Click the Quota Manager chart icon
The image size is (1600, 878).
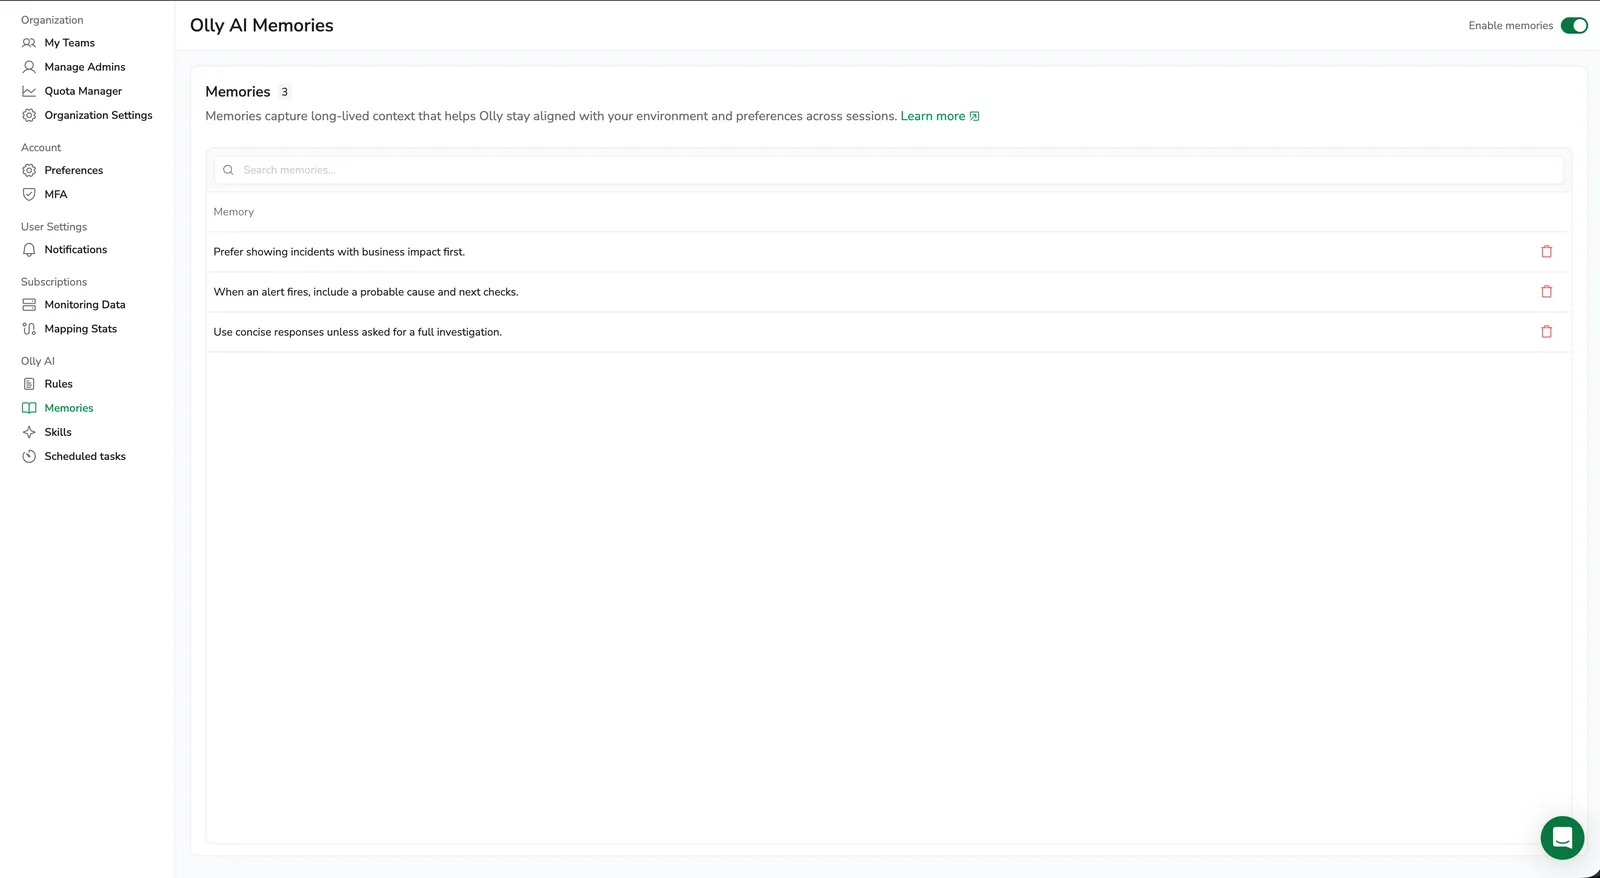[x=29, y=91]
